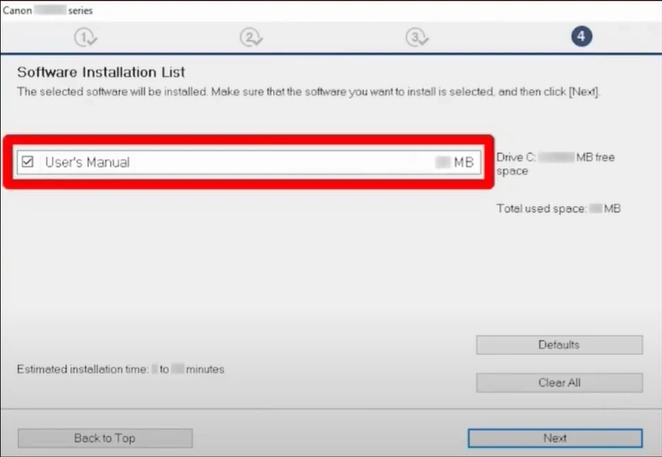662x457 pixels.
Task: Click the step 2 completed indicator
Action: pyautogui.click(x=251, y=37)
